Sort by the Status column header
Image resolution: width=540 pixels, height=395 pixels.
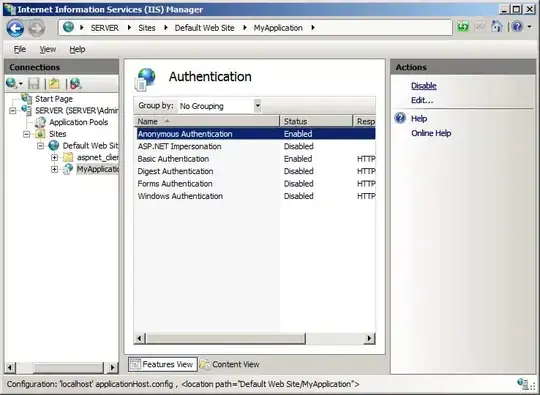pos(316,121)
